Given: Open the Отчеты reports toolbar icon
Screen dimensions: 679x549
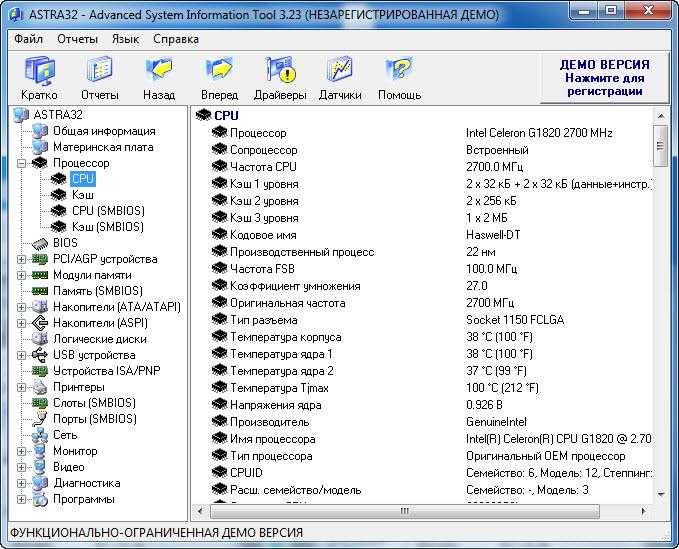Looking at the screenshot, I should coord(100,70).
